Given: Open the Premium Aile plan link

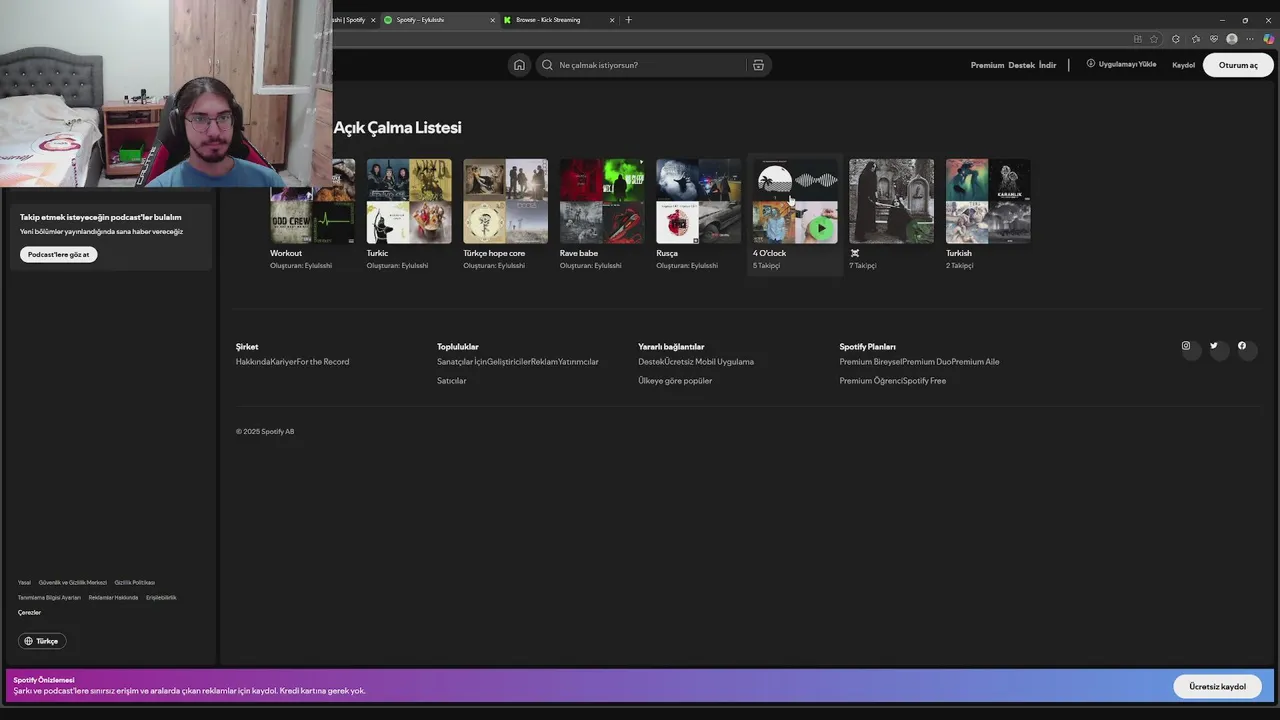Looking at the screenshot, I should (975, 362).
